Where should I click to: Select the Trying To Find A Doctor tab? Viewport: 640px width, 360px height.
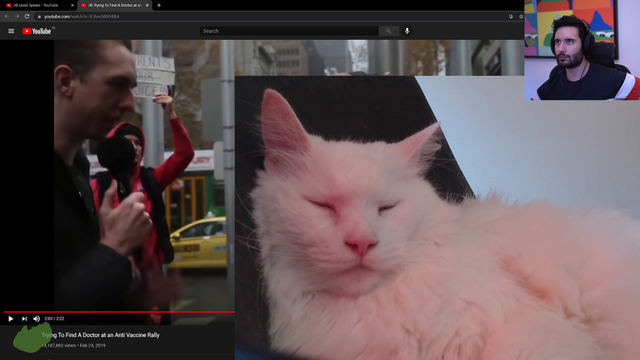click(111, 5)
